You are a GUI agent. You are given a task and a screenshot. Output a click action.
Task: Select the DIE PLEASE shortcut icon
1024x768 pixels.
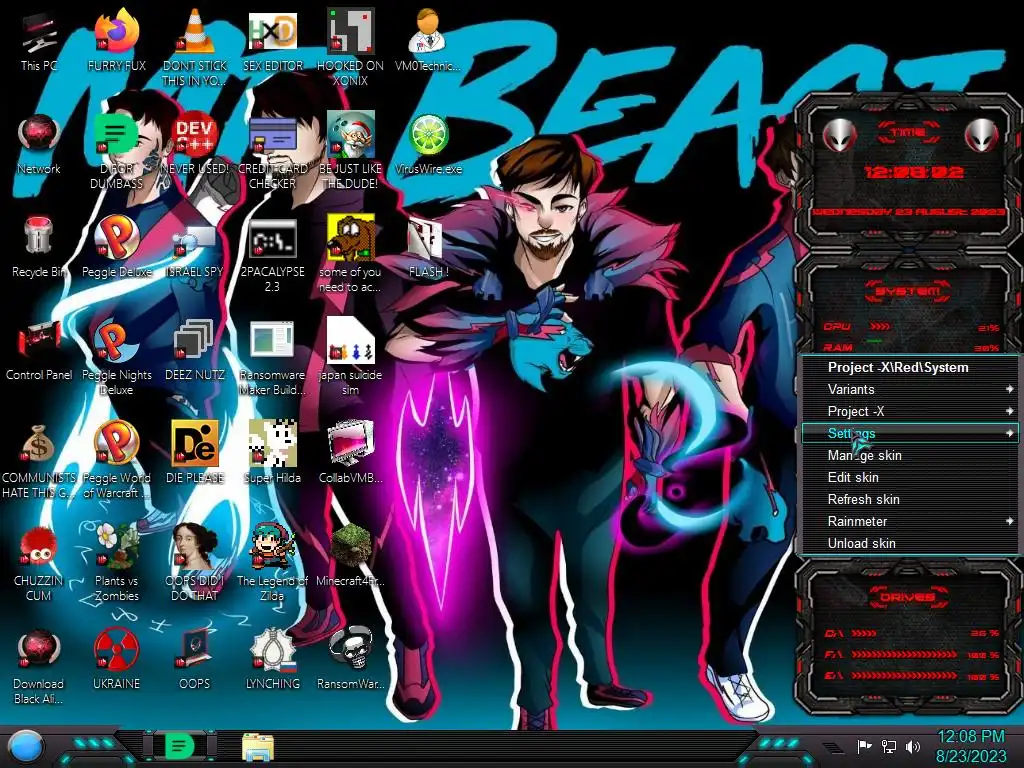(x=195, y=444)
